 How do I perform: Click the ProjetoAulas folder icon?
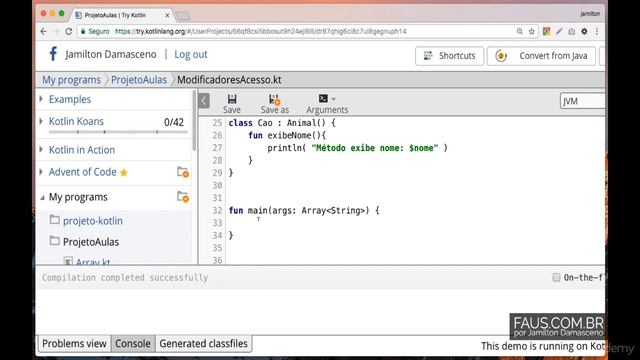tap(55, 241)
